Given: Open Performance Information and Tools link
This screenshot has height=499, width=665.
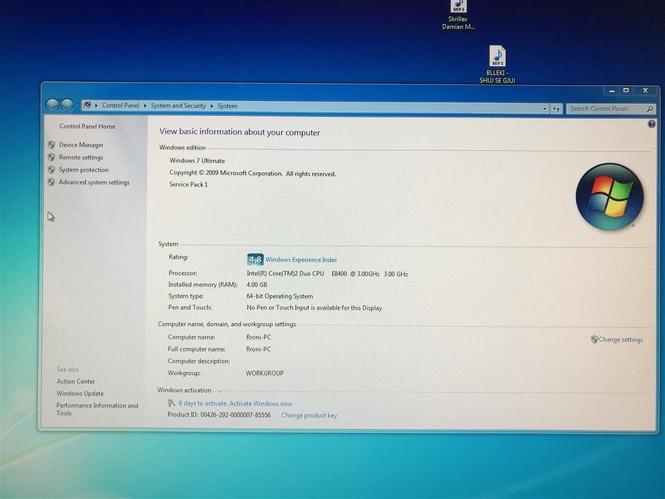Looking at the screenshot, I should pos(98,409).
